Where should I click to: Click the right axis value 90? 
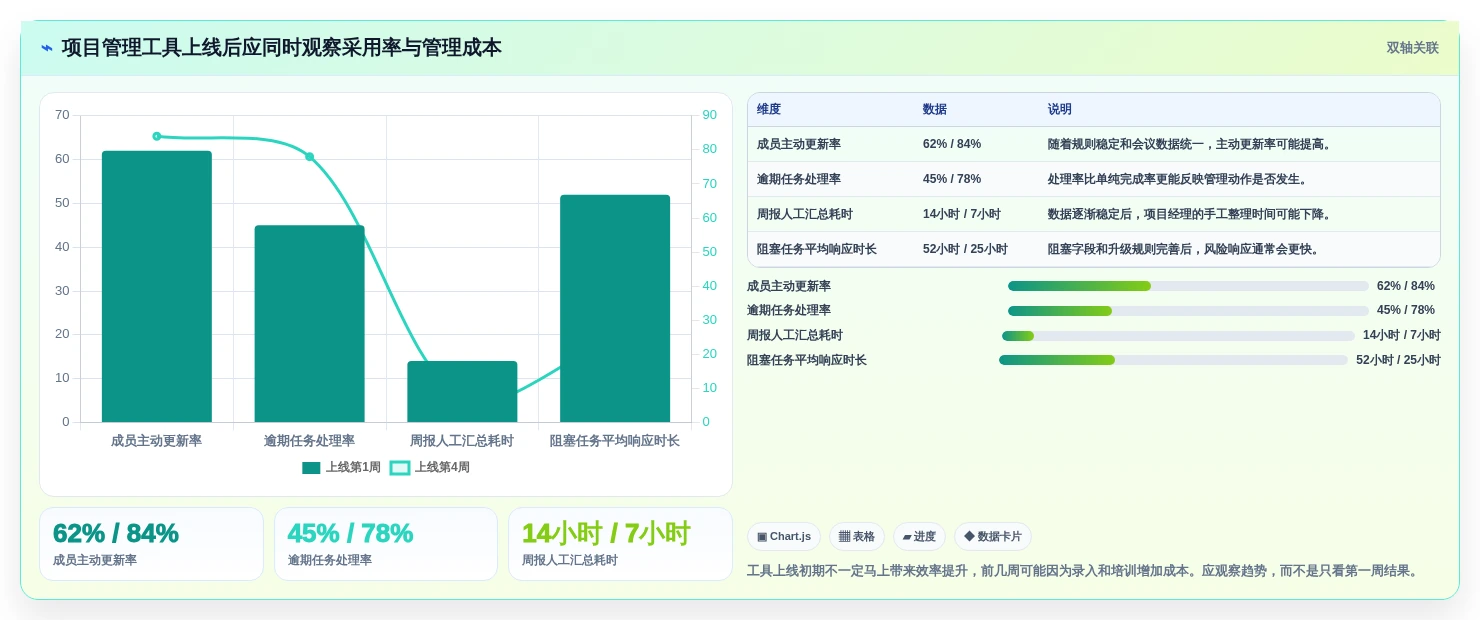coord(709,115)
